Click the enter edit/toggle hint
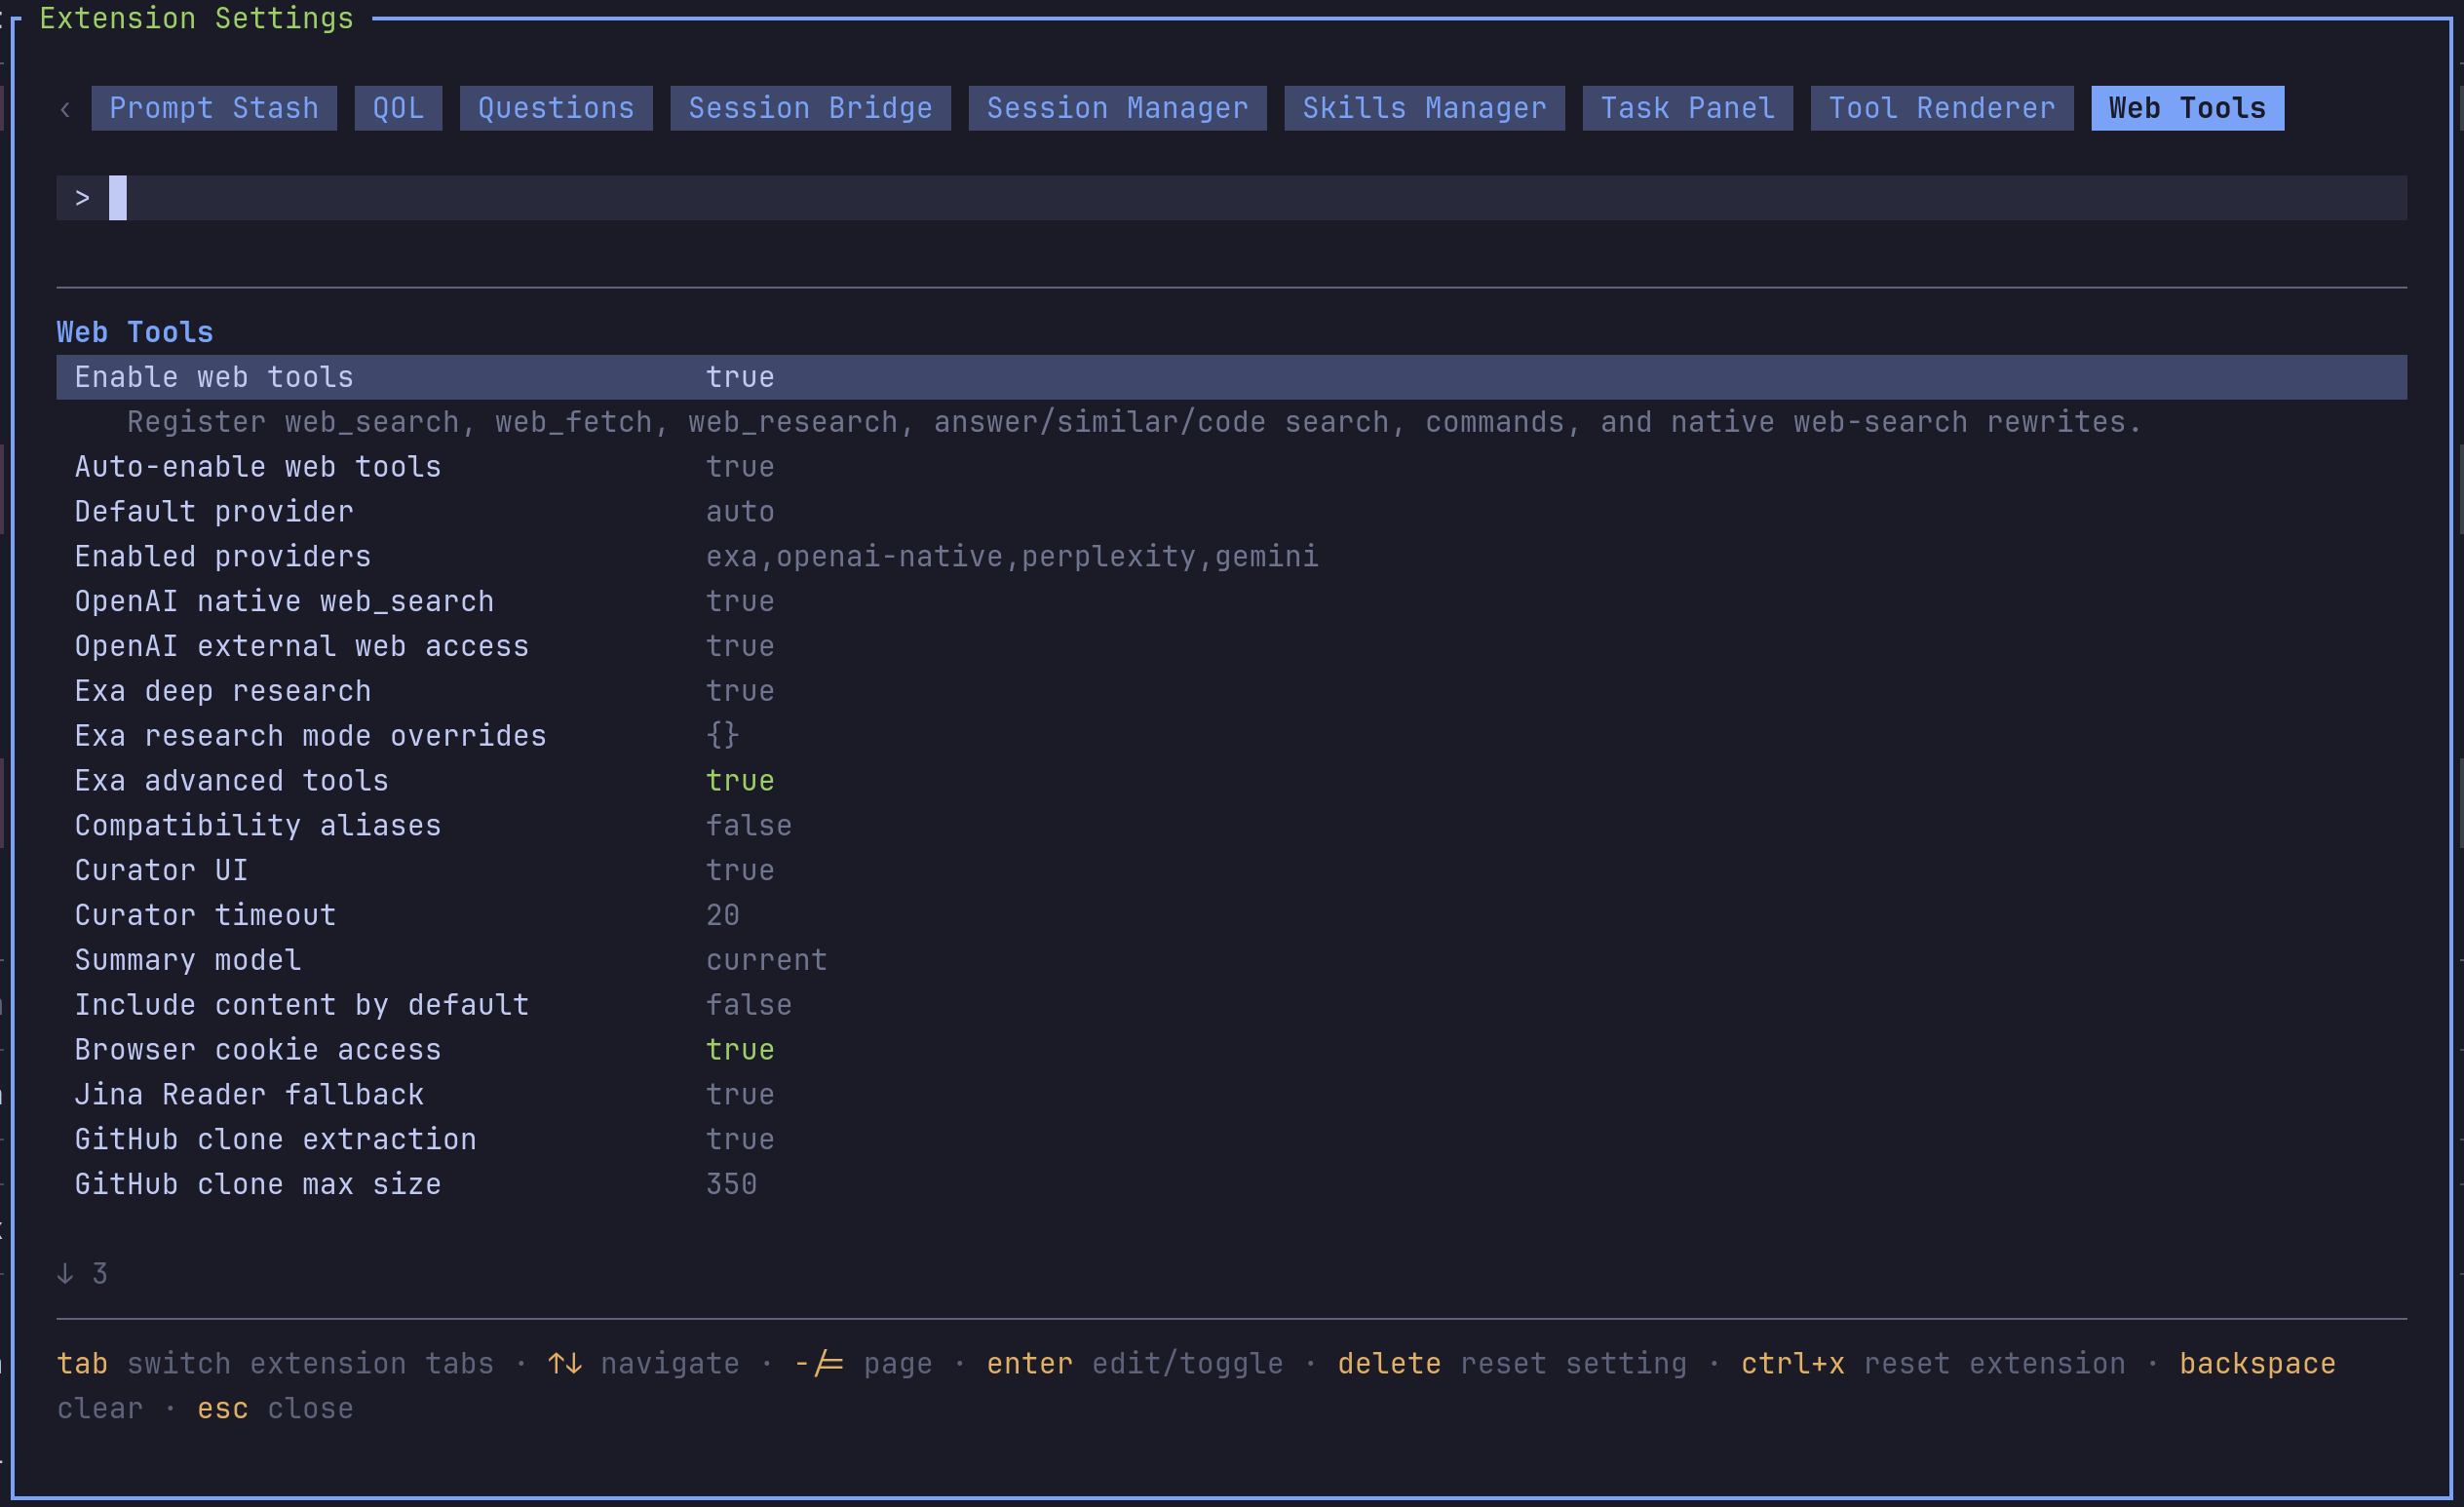The height and width of the screenshot is (1507, 2464). click(x=1135, y=1364)
